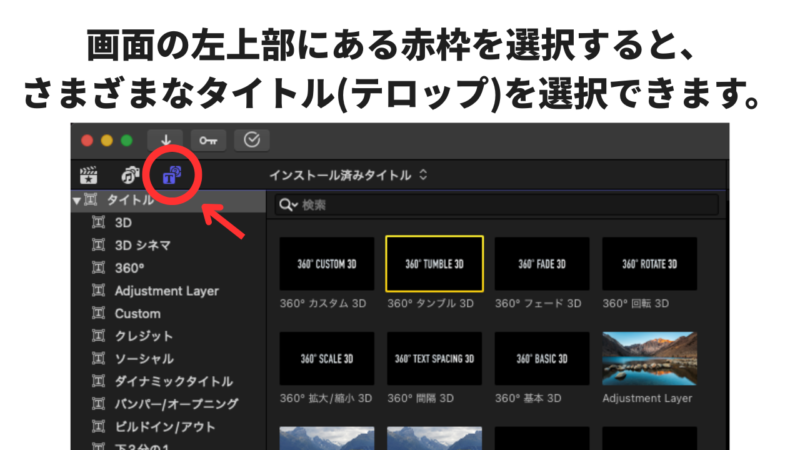This screenshot has height=450, width=800.
Task: Select the タイトル category row
Action: coord(168,201)
